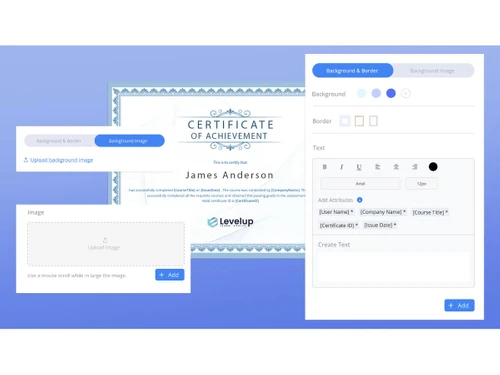Open Background Image tab in left panel

click(129, 141)
